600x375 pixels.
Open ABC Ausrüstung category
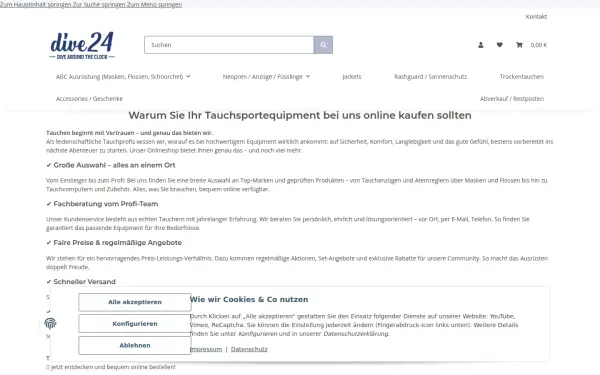pyautogui.click(x=119, y=77)
